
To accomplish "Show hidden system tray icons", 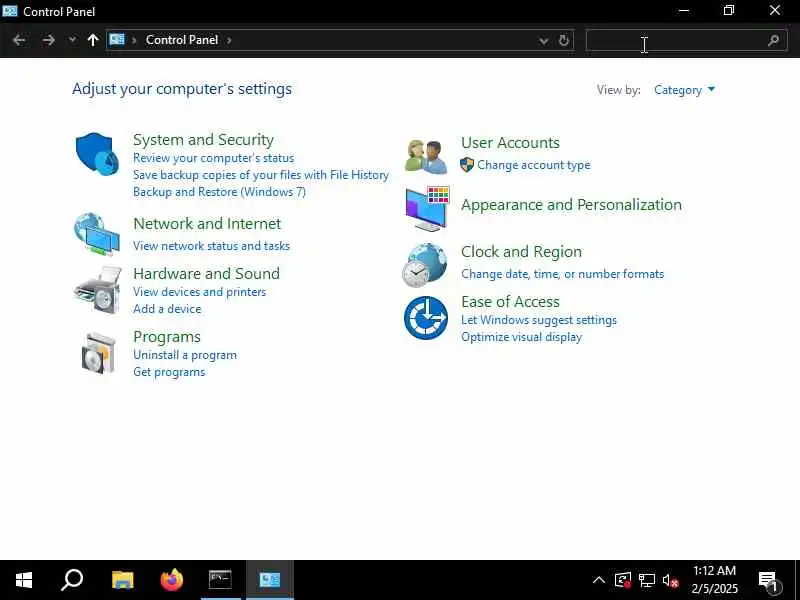I will pos(598,581).
